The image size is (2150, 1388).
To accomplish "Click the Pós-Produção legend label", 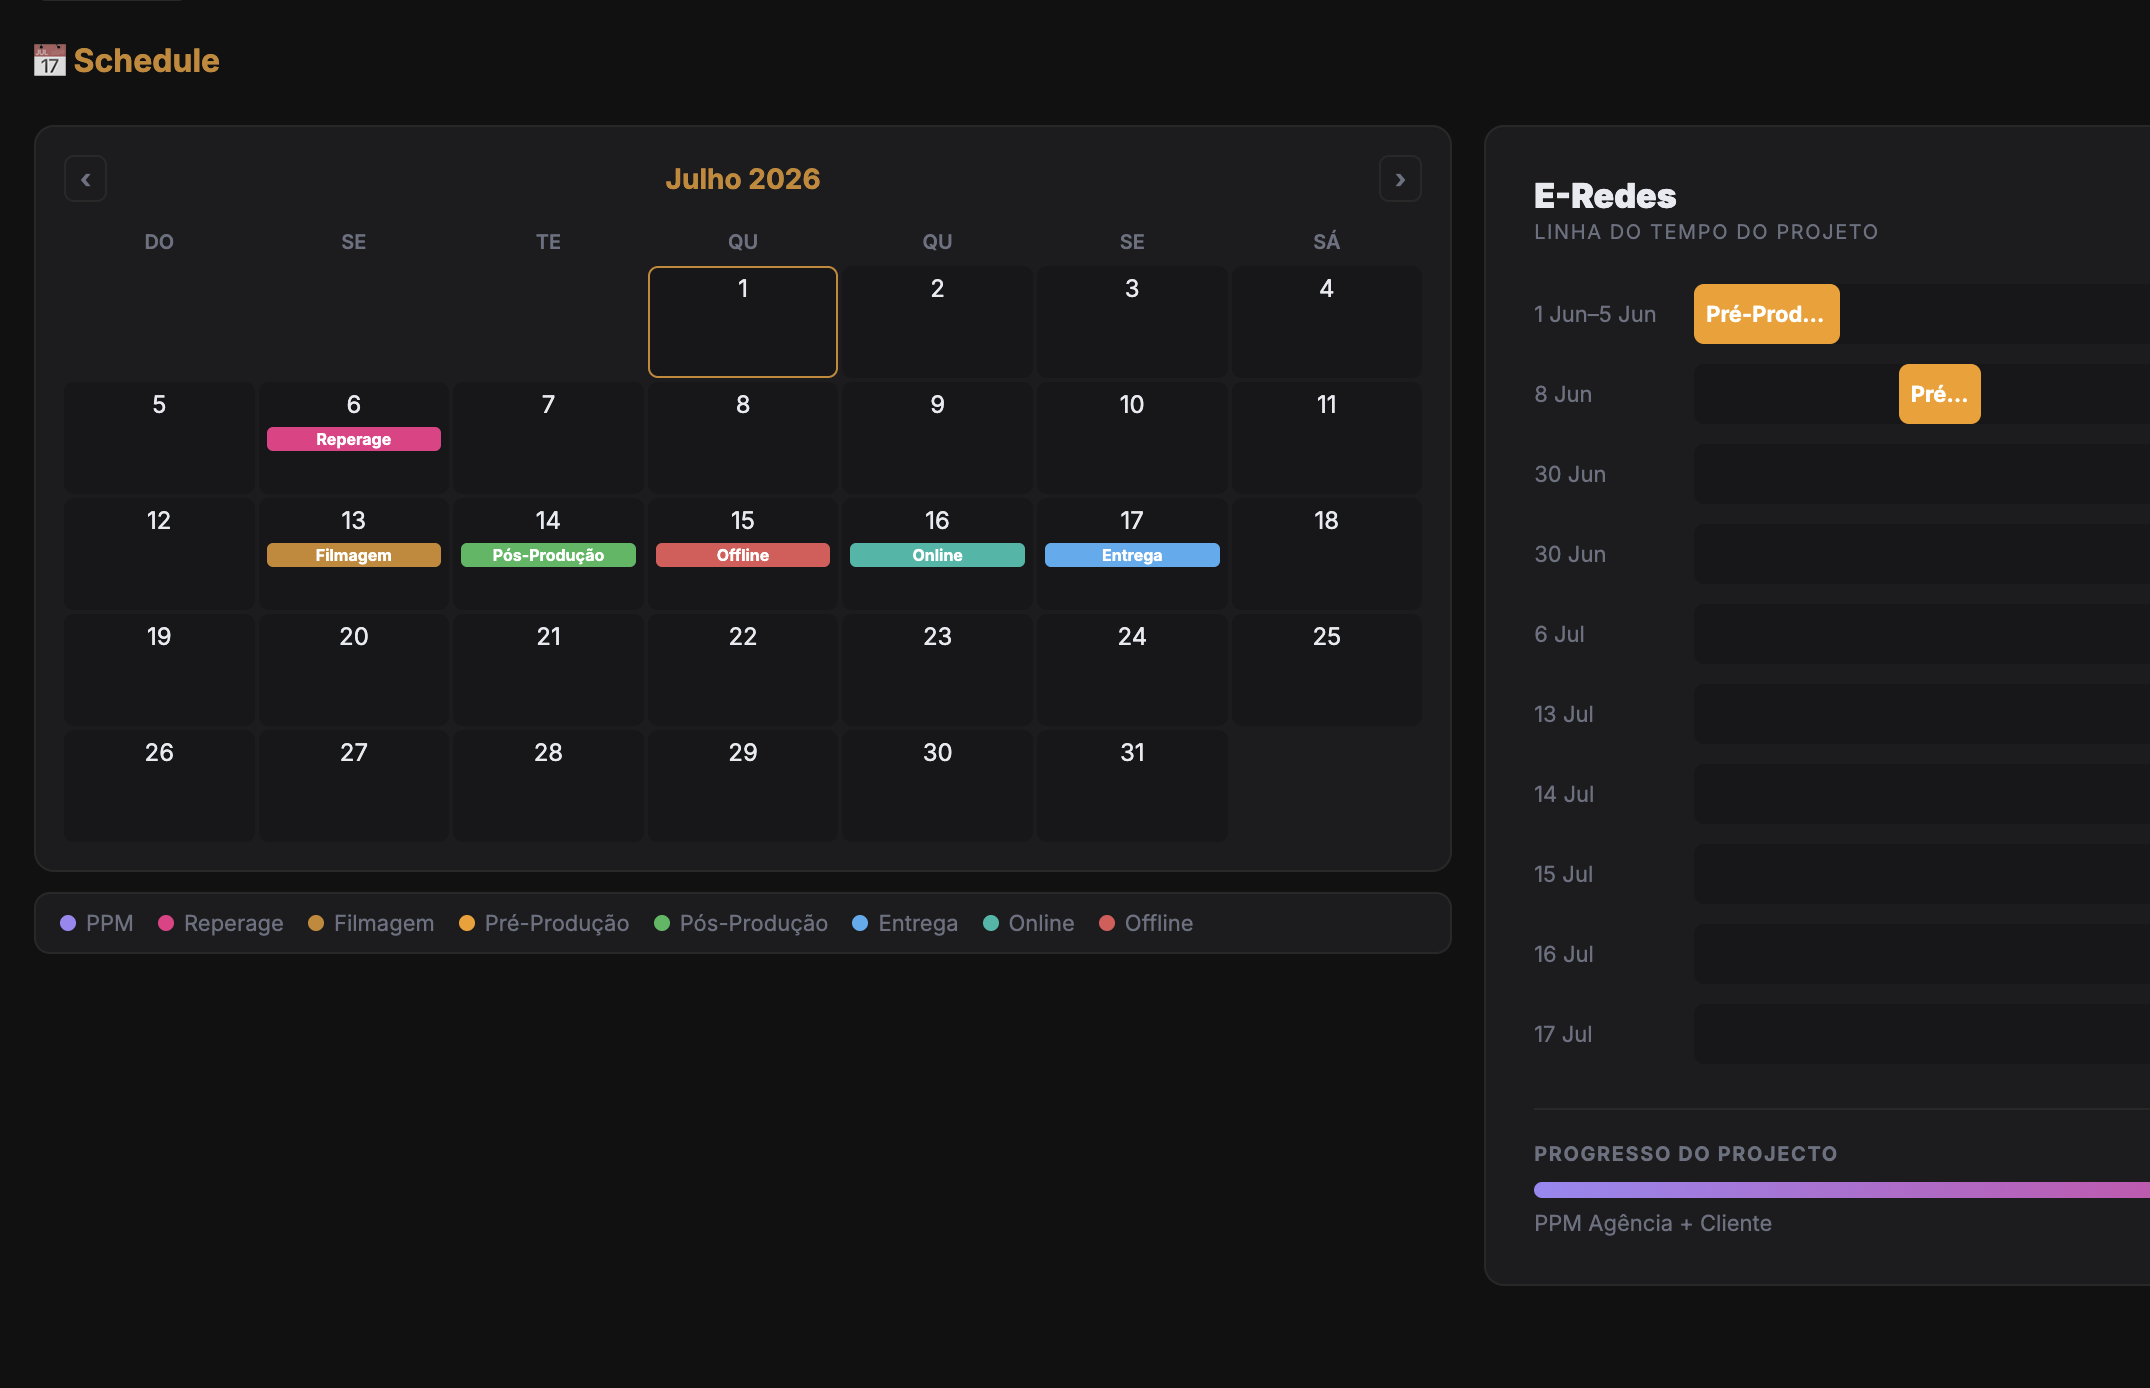I will (x=754, y=923).
